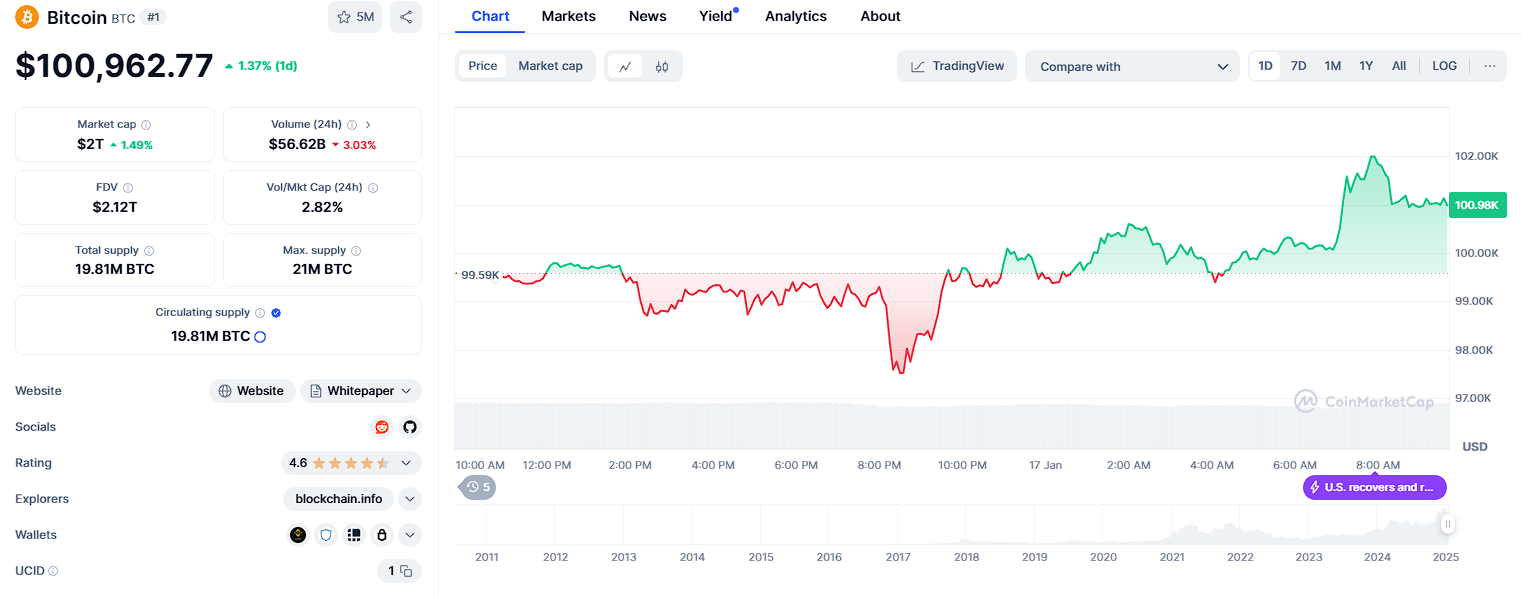Set chart range to 1Y

1366,66
